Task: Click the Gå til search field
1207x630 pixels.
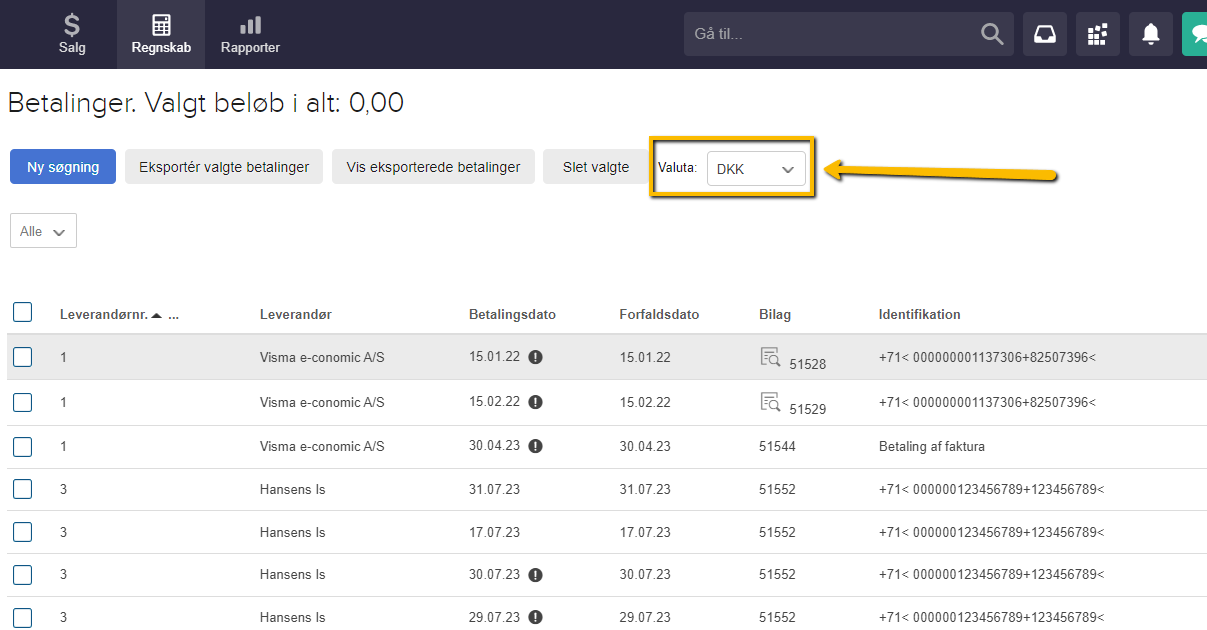Action: click(x=830, y=34)
